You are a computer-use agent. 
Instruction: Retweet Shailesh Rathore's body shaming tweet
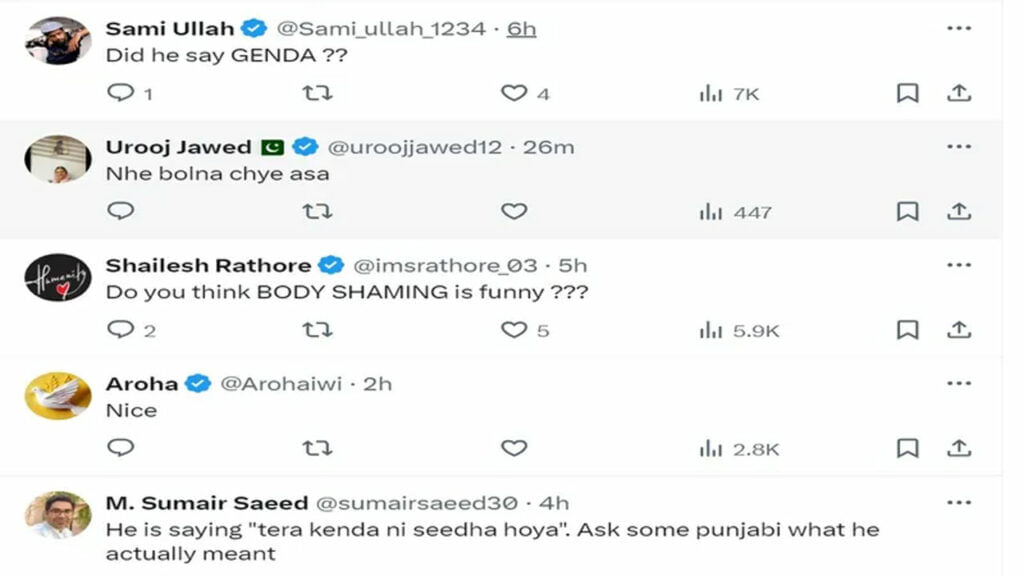pos(318,330)
